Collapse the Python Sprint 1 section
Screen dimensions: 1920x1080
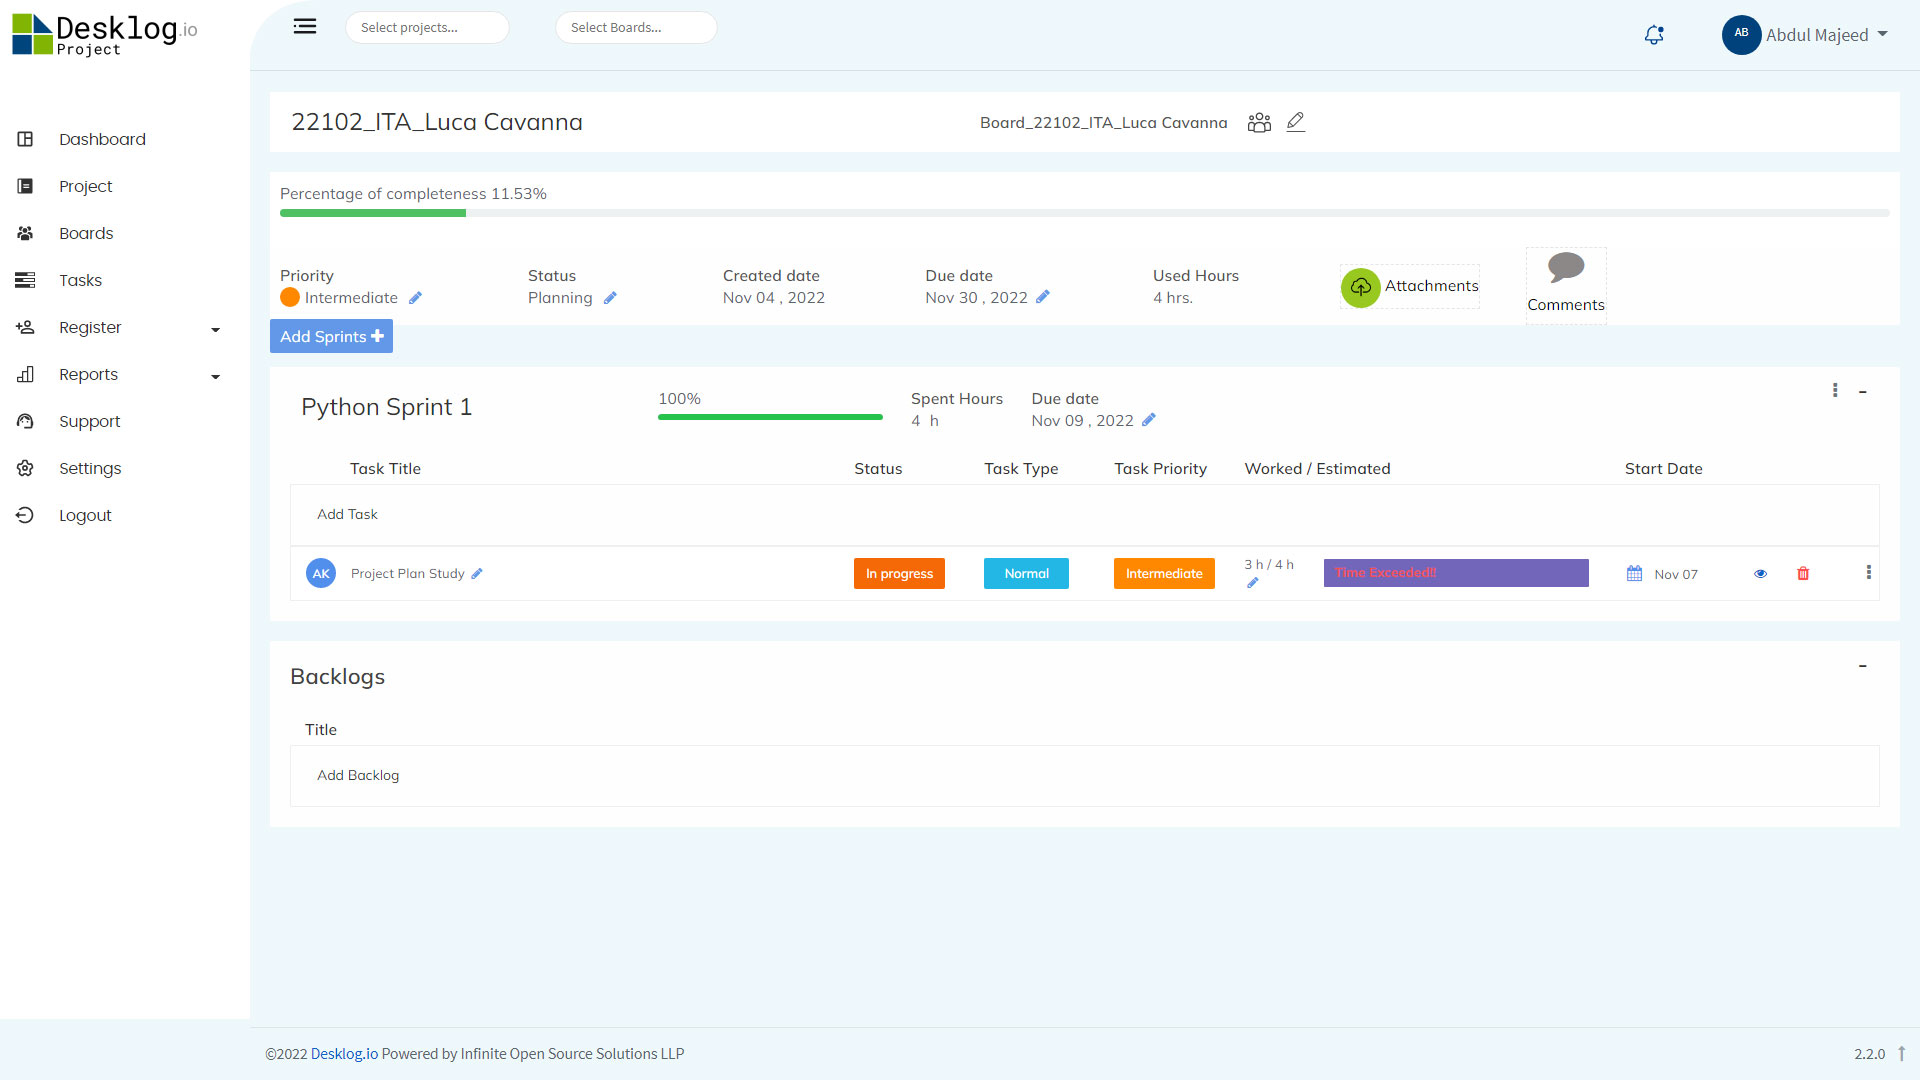[1863, 392]
